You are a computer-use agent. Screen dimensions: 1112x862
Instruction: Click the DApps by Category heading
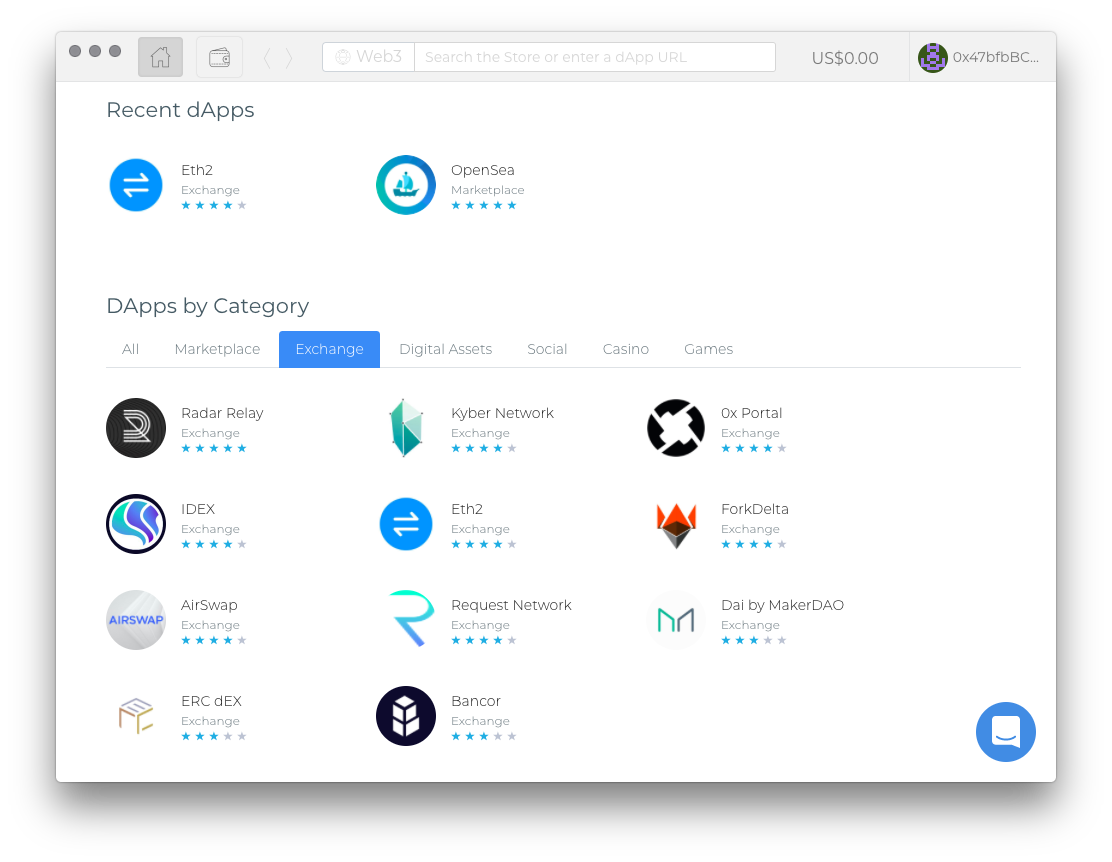click(x=207, y=306)
